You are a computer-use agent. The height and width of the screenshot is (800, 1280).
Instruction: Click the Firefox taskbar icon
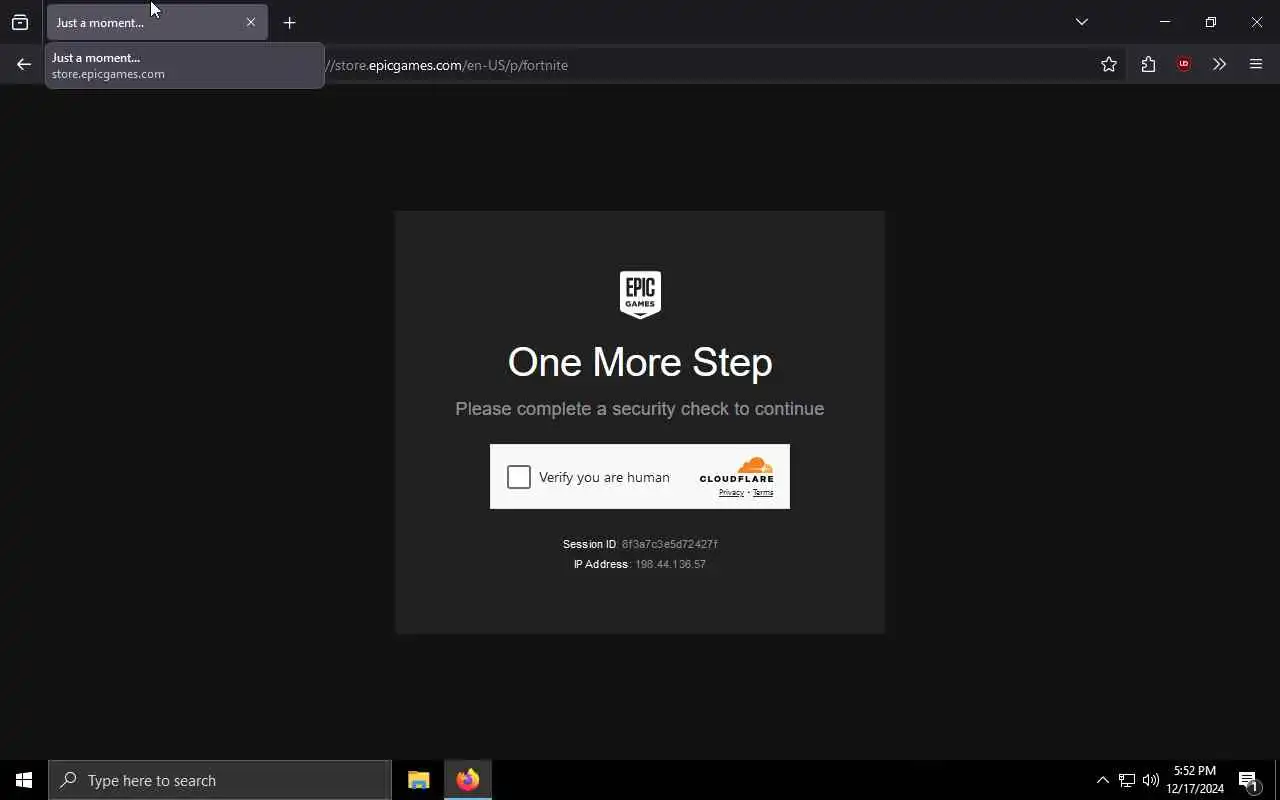pyautogui.click(x=467, y=780)
